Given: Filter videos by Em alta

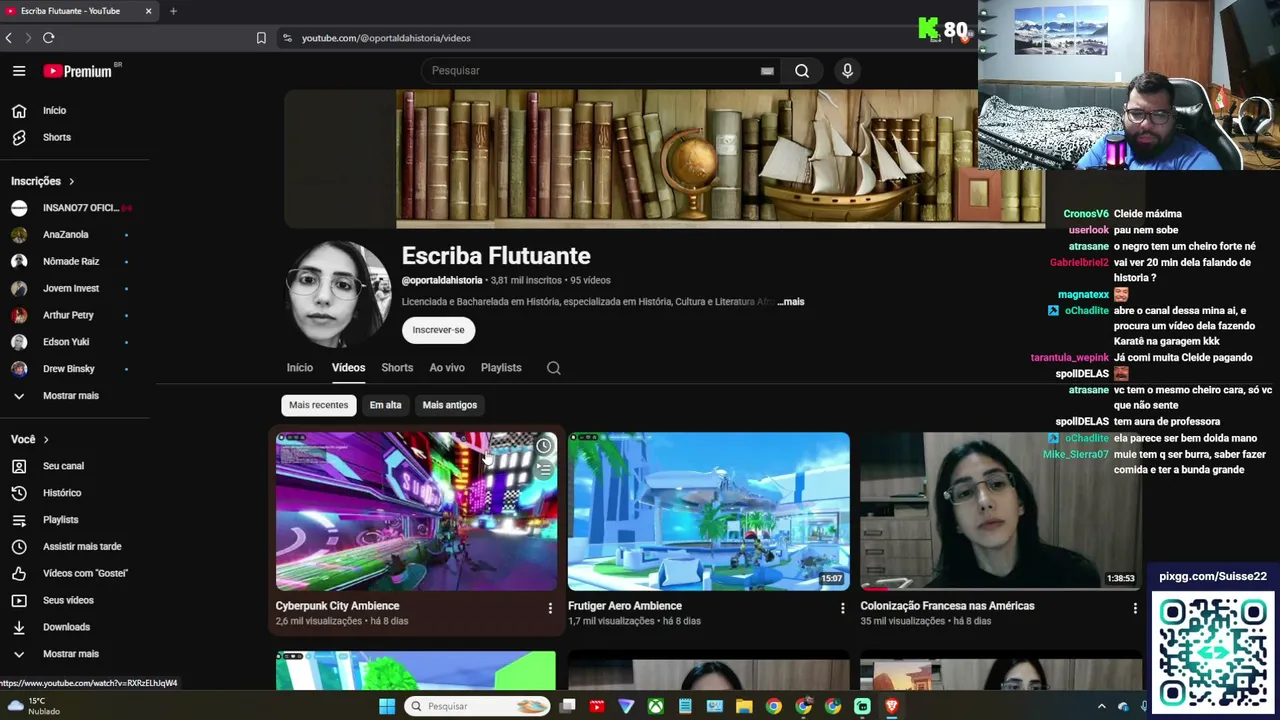Looking at the screenshot, I should click(x=385, y=405).
